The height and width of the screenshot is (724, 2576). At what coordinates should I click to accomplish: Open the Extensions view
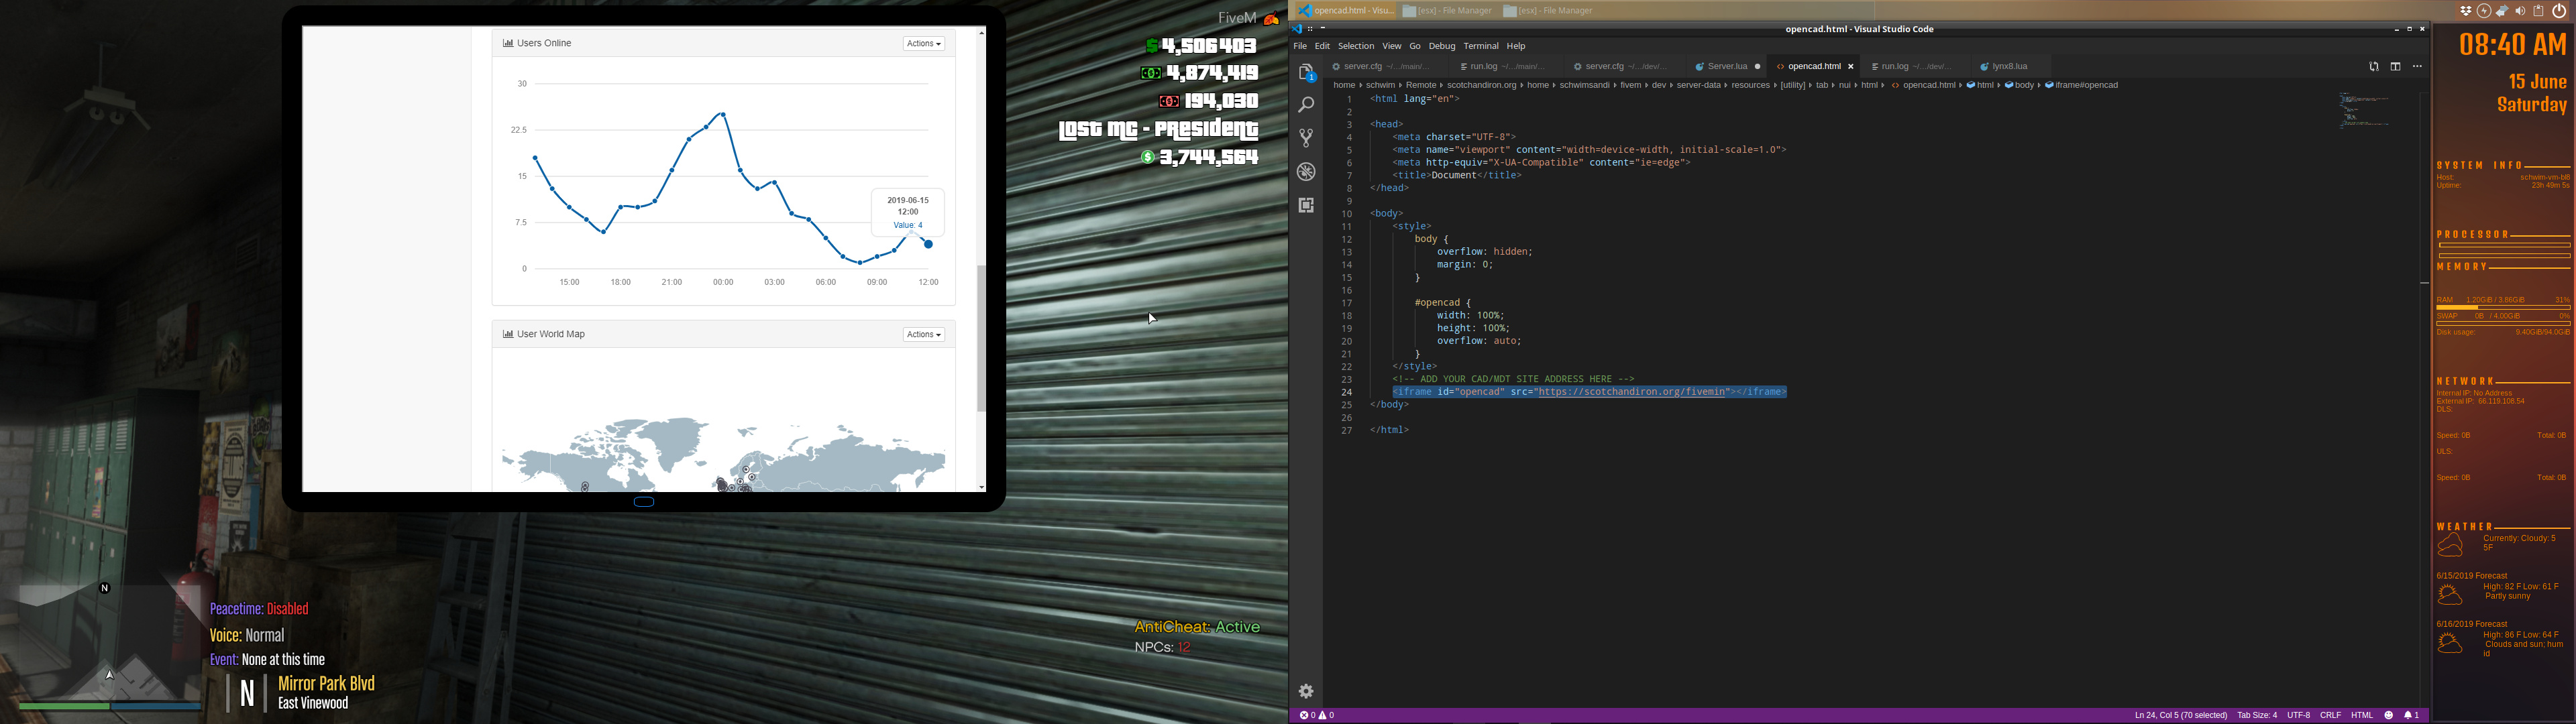click(x=1306, y=205)
